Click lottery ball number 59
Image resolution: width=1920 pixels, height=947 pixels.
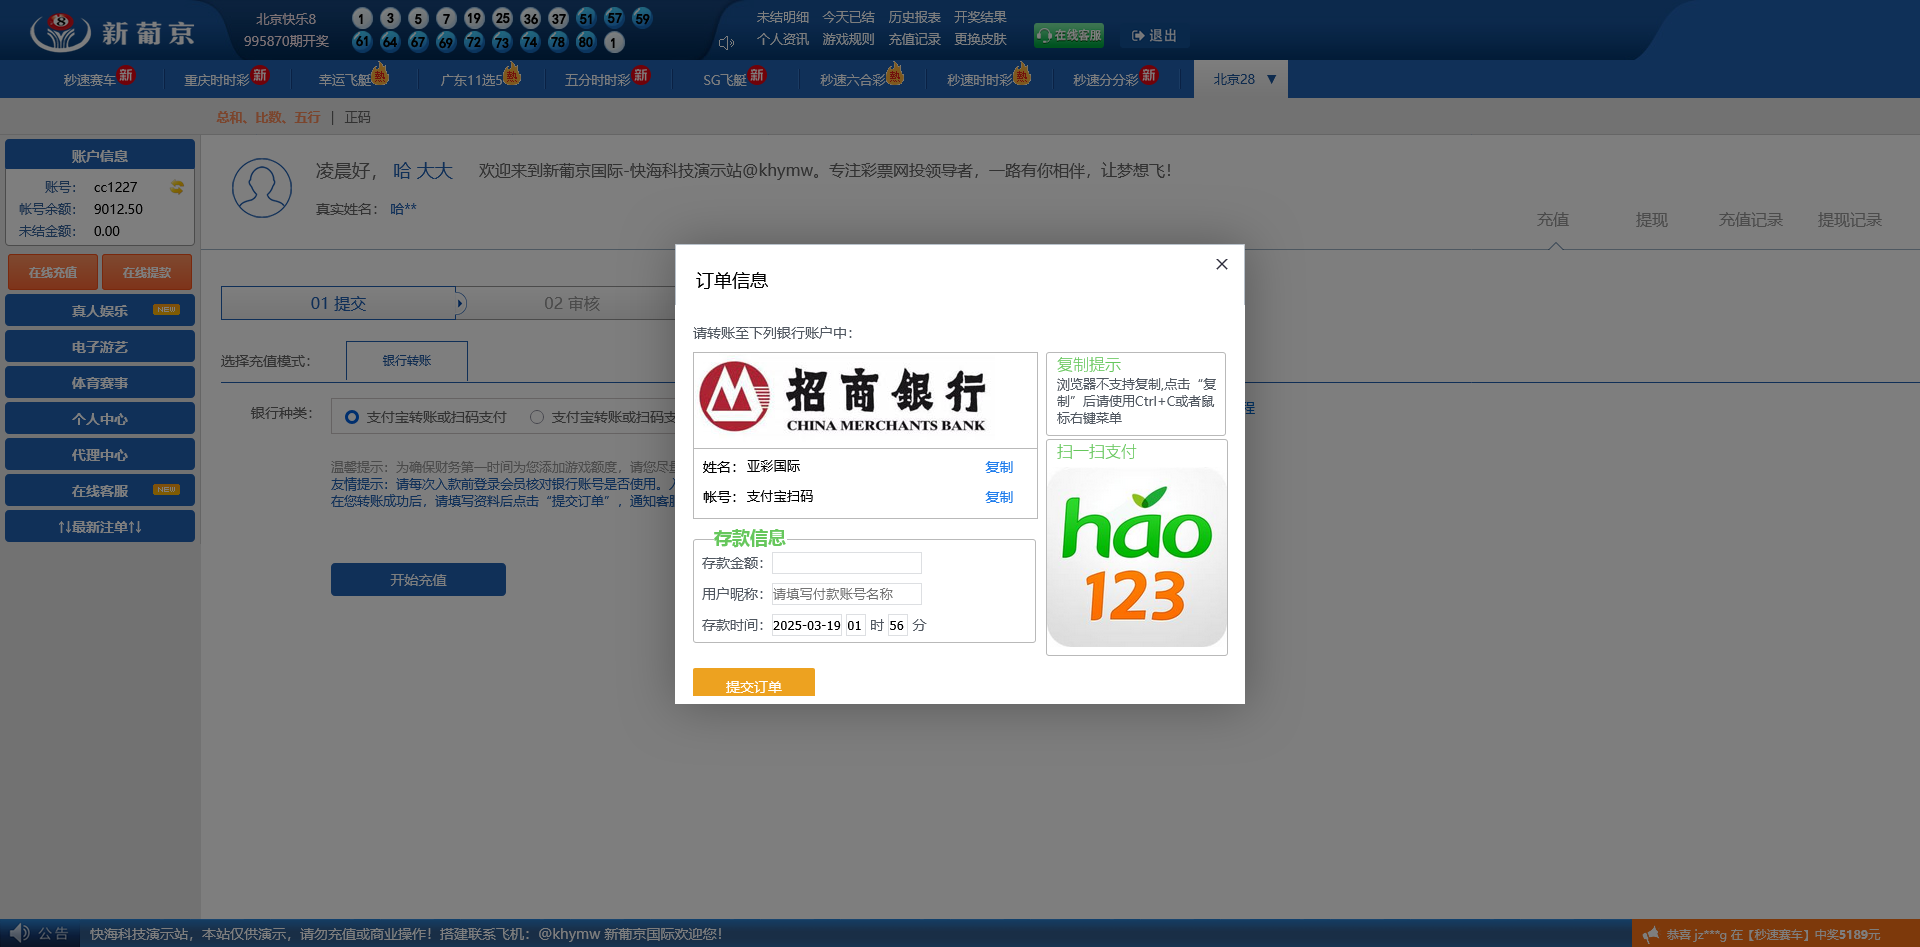[642, 18]
